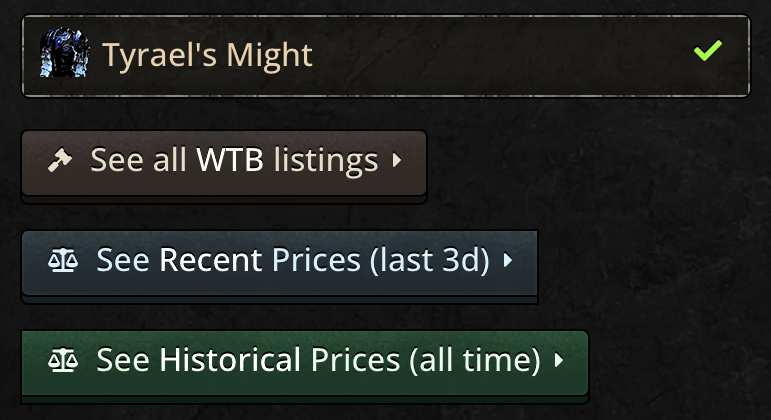The image size is (771, 420).
Task: Click "See all" text on the brown button
Action: point(134,160)
